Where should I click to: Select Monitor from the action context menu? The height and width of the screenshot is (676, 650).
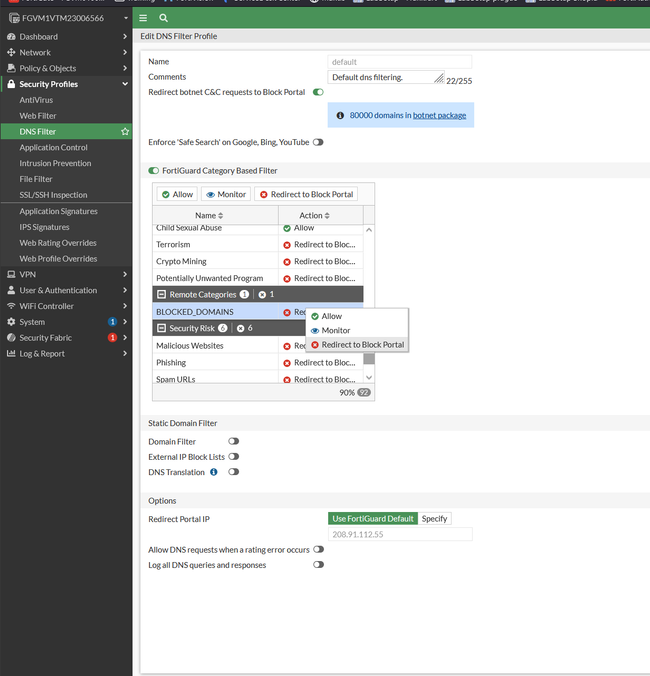click(336, 330)
